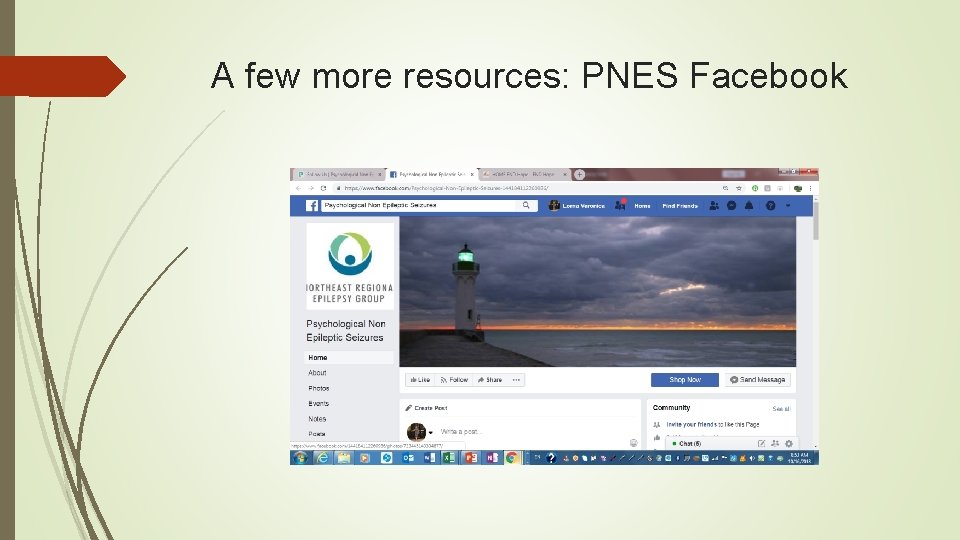Open the Notes page section
960x540 pixels.
[317, 419]
